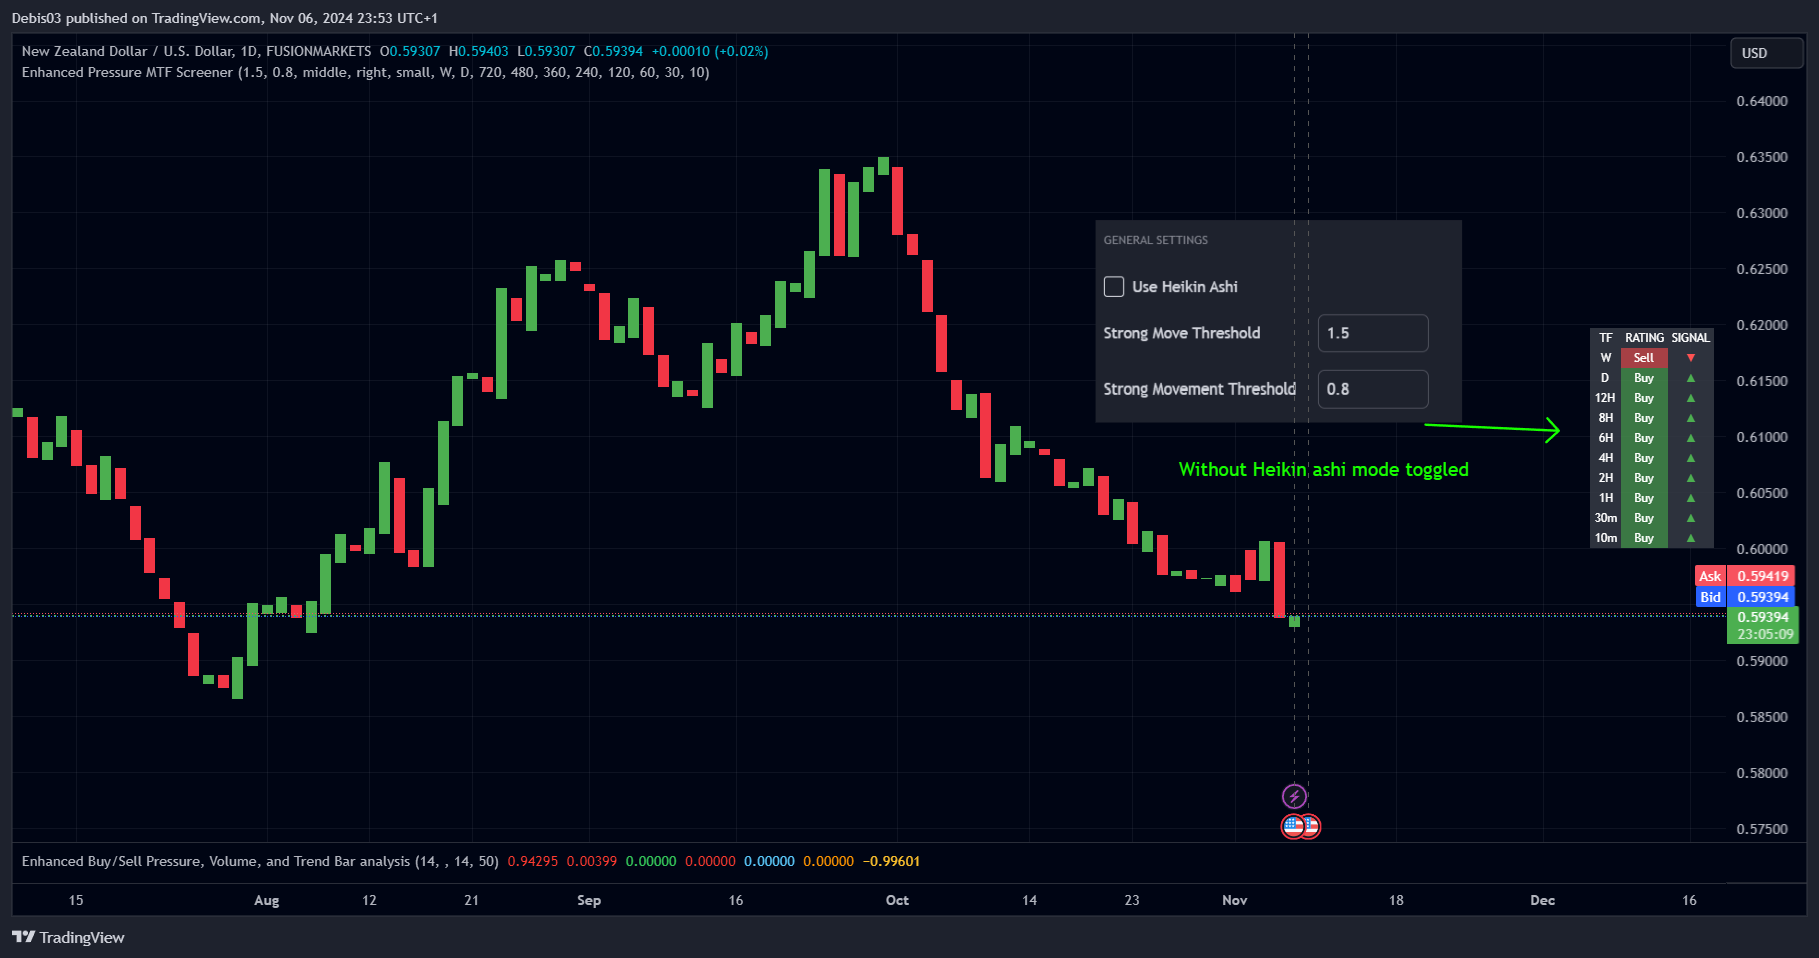
Task: Click the green signal arrow in 30m row
Action: click(1691, 518)
